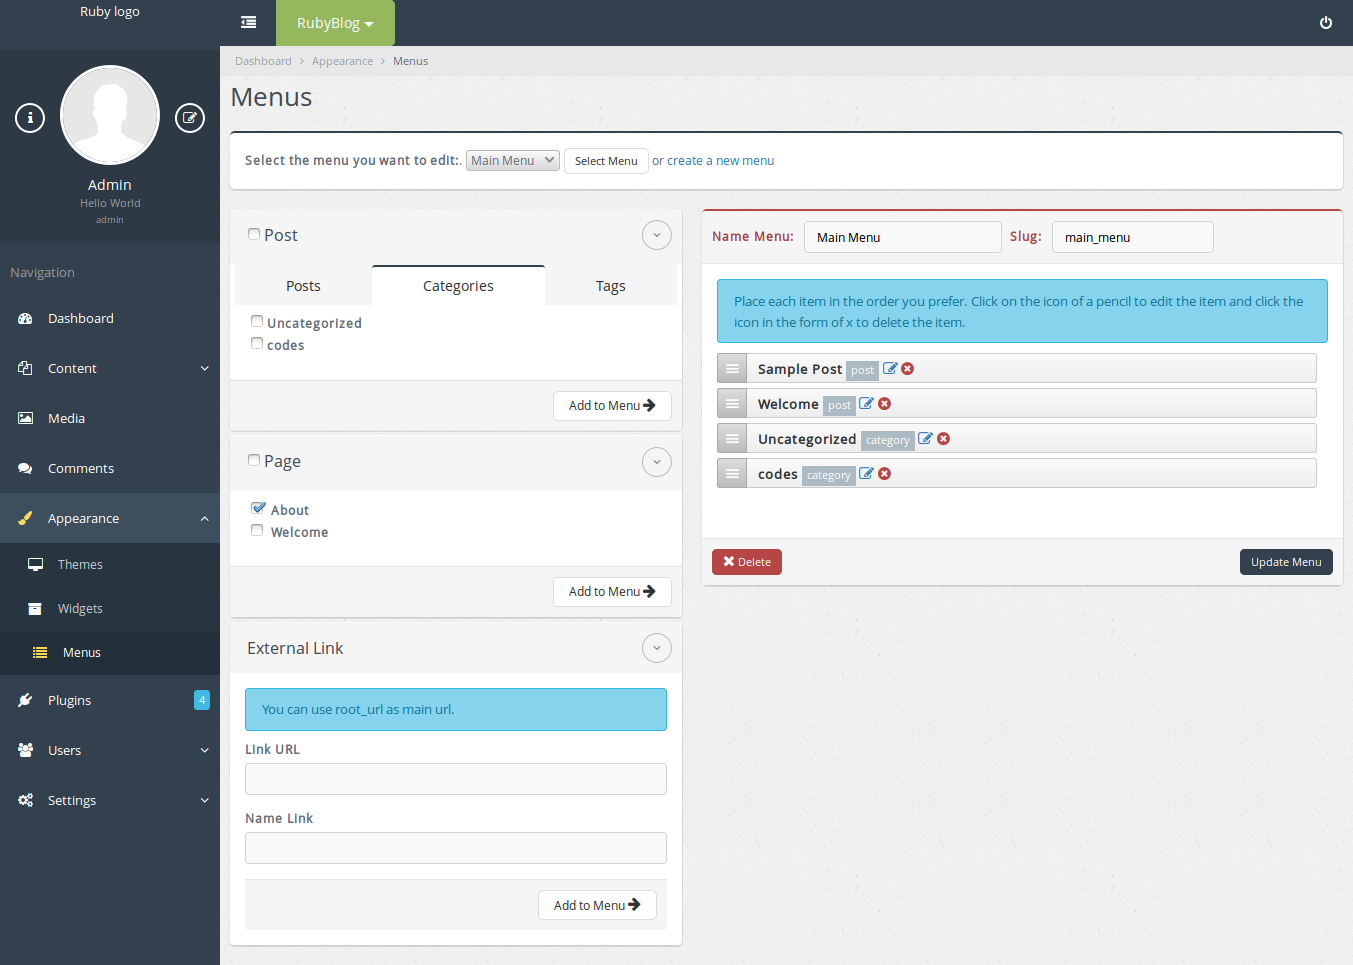Click the power logout icon
Image resolution: width=1353 pixels, height=965 pixels.
coord(1325,23)
